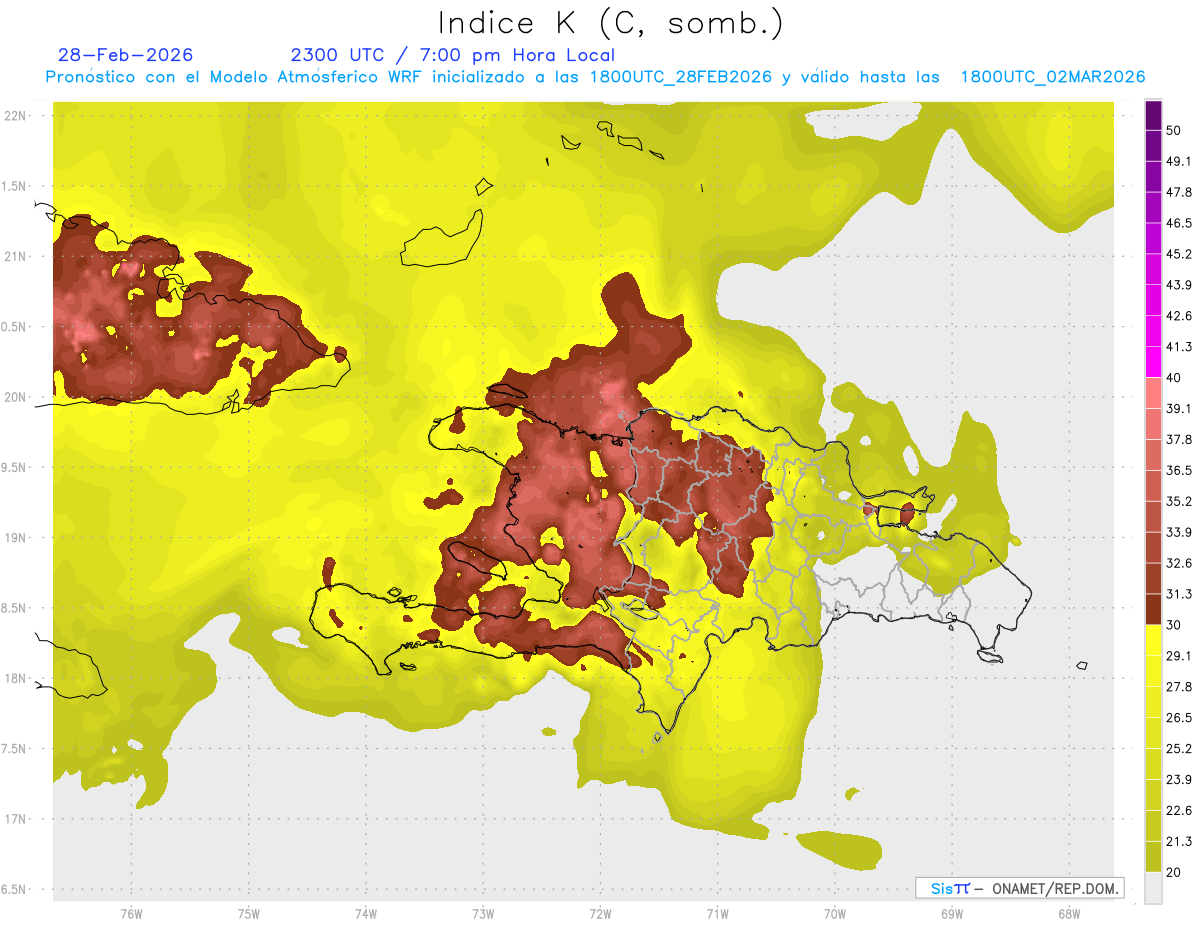Click '2300 UTC / 7:00 pm Hora Local'
The width and height of the screenshot is (1200, 927).
point(453,55)
